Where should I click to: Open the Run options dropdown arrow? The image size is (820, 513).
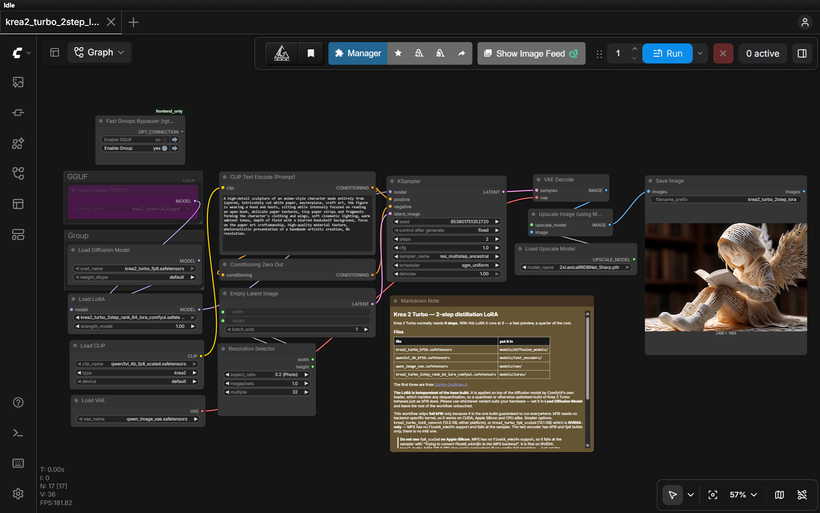700,53
